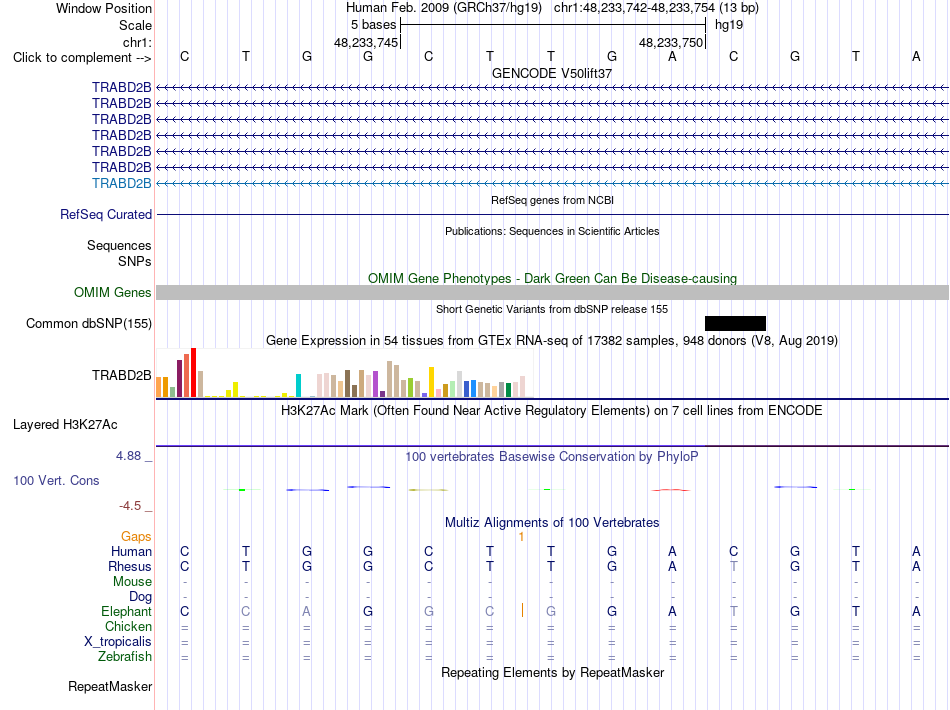
Task: Click the light-blue TRABD2B transcript label
Action: click(x=122, y=184)
